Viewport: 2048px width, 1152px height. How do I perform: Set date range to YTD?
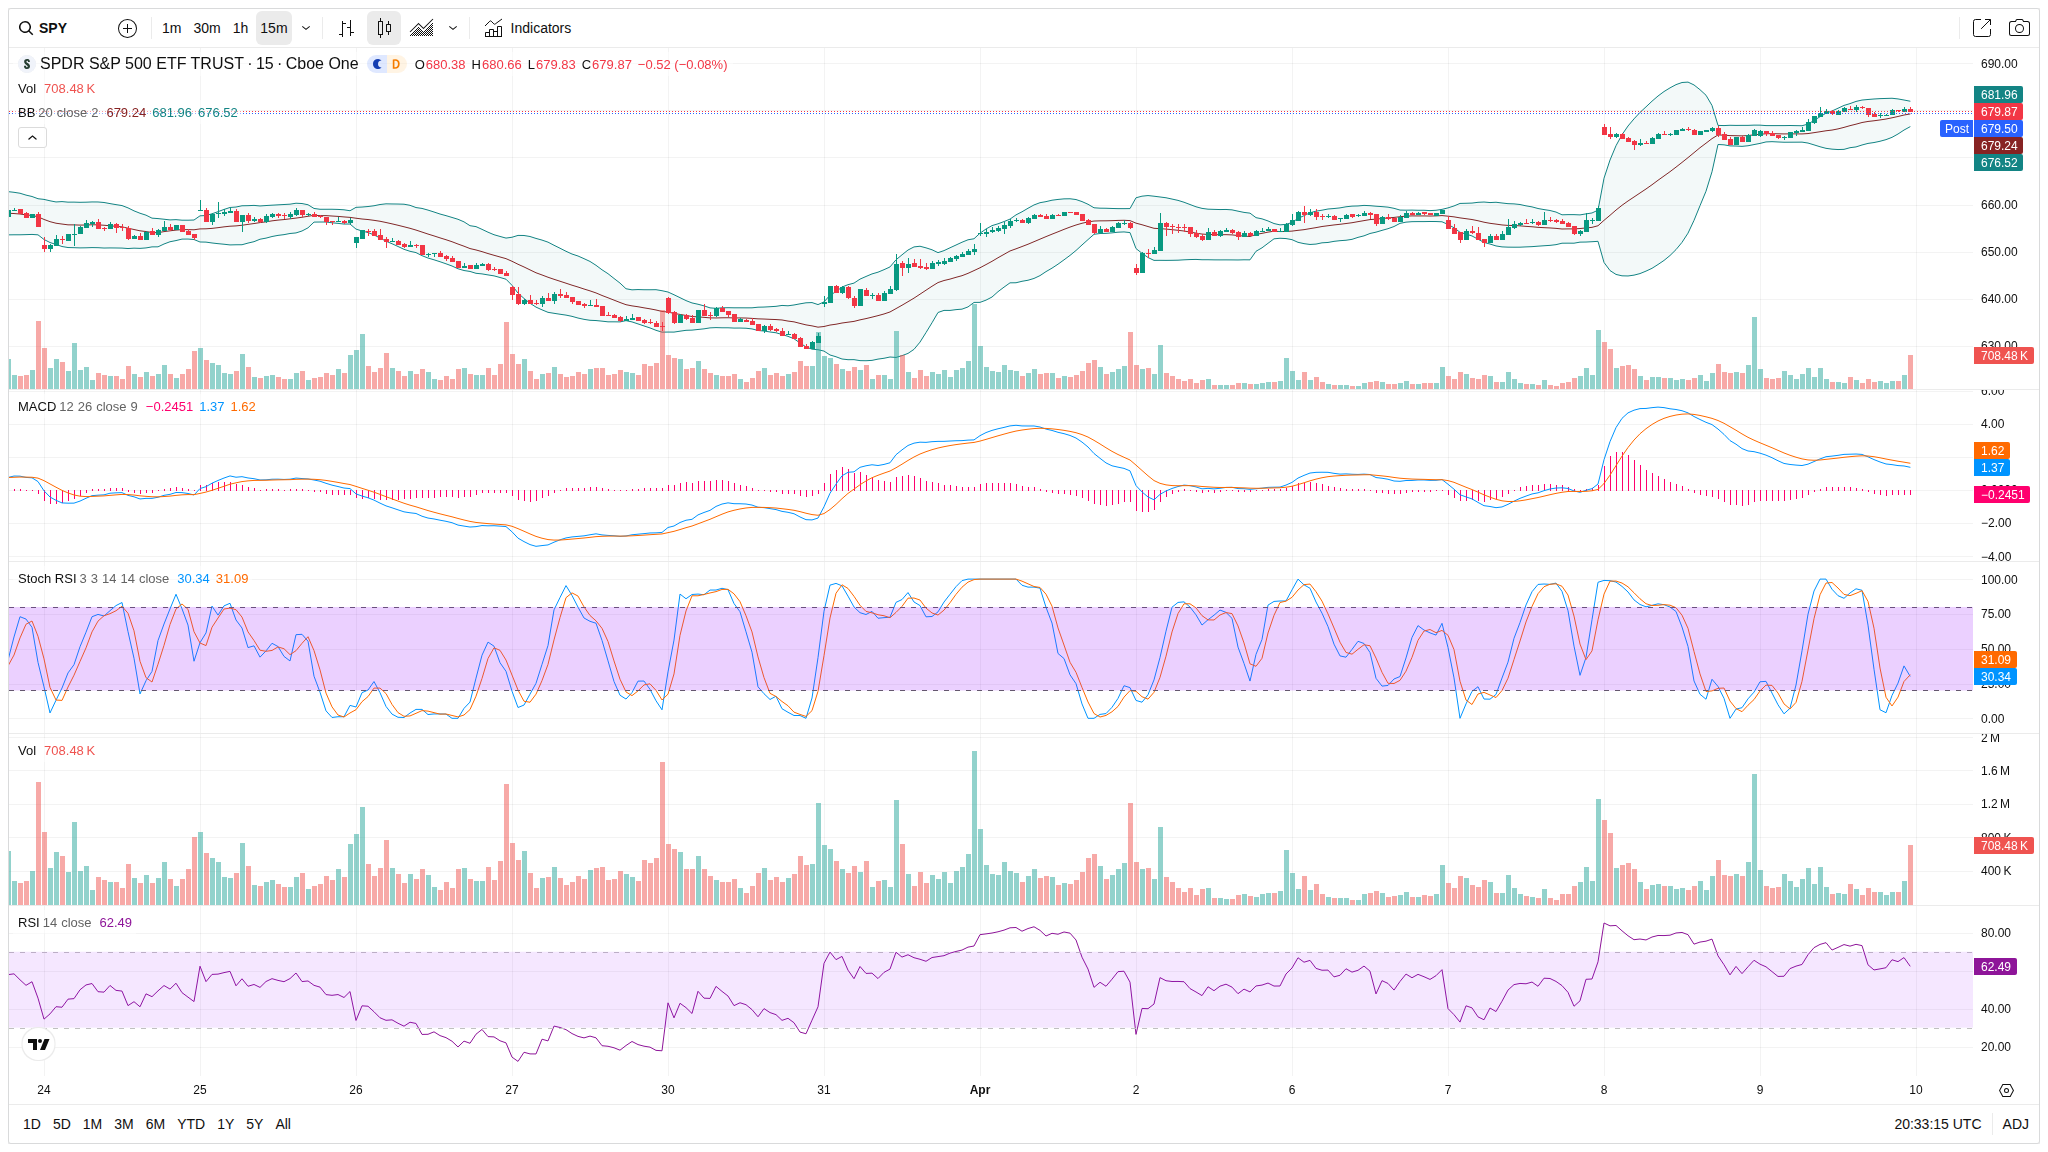(190, 1124)
